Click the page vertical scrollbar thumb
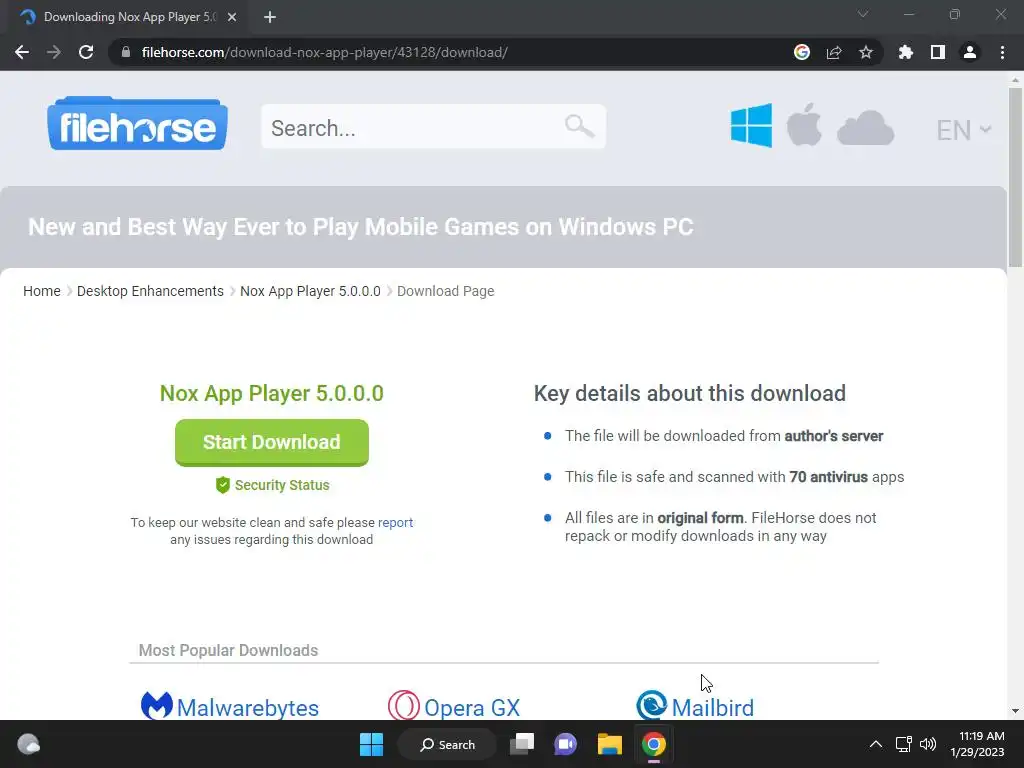This screenshot has height=768, width=1024. pos(1015,177)
